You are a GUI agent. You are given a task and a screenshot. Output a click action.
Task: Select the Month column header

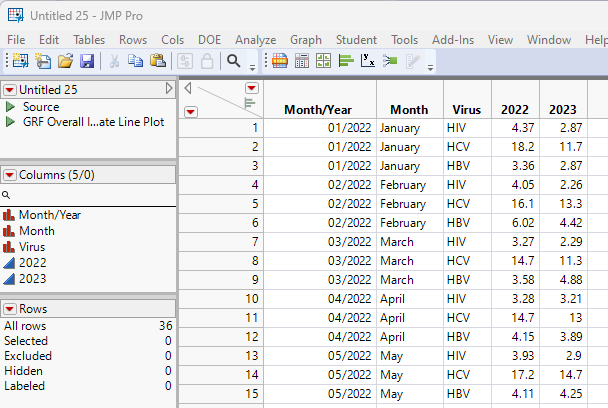pyautogui.click(x=410, y=100)
